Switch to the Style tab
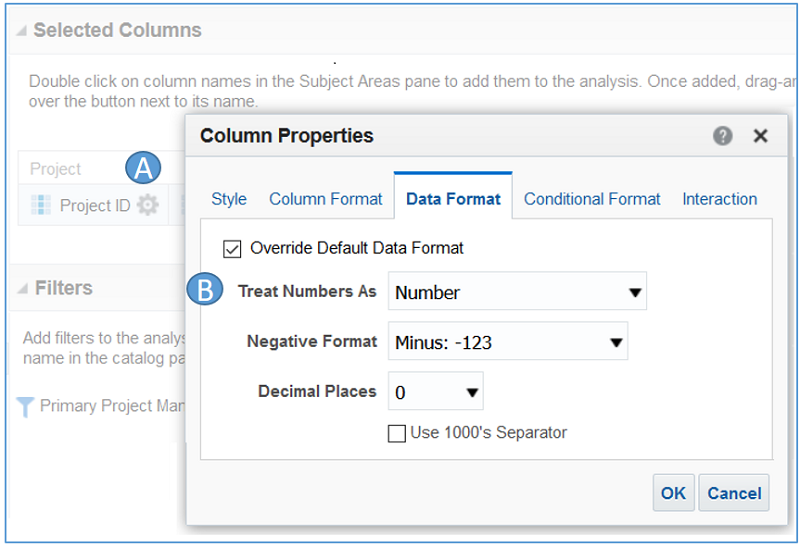 229,199
